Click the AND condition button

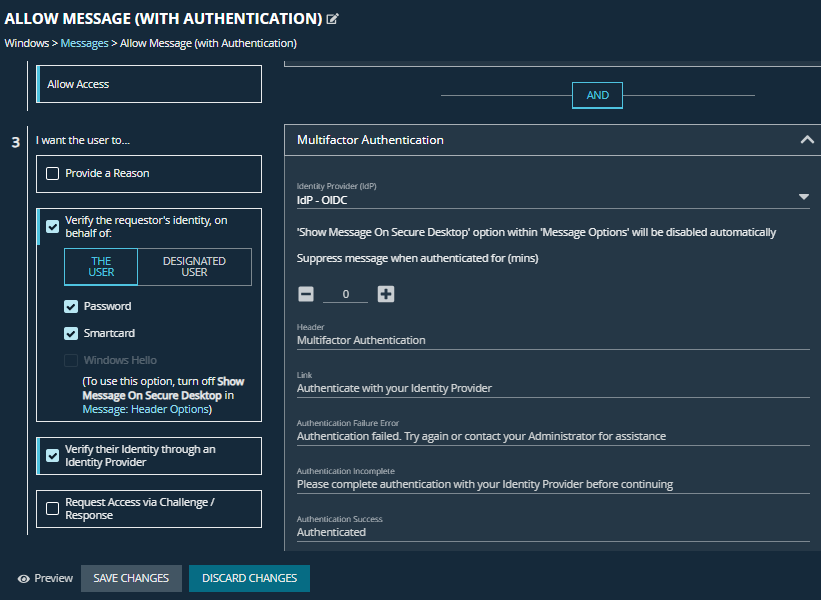pyautogui.click(x=597, y=95)
